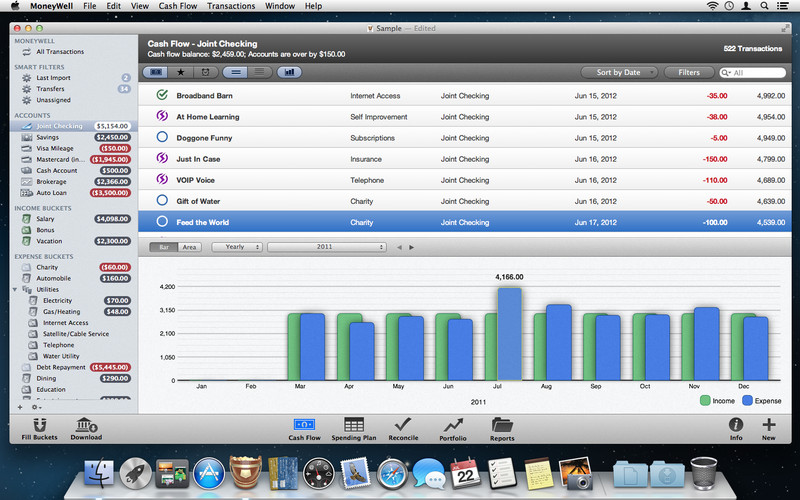
Task: Open the Transactions menu
Action: (231, 6)
